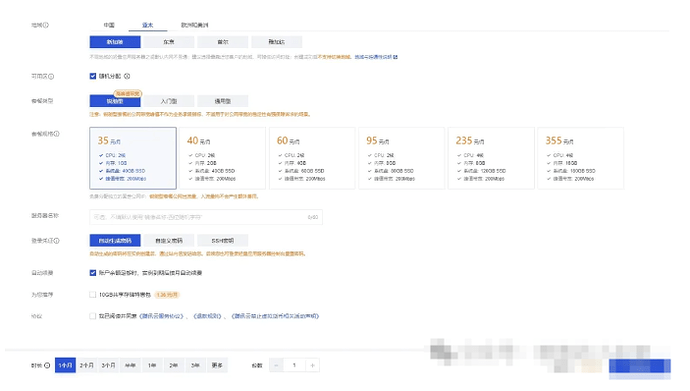Select the 40 元/月 package card
This screenshot has width=690, height=391.
point(223,158)
